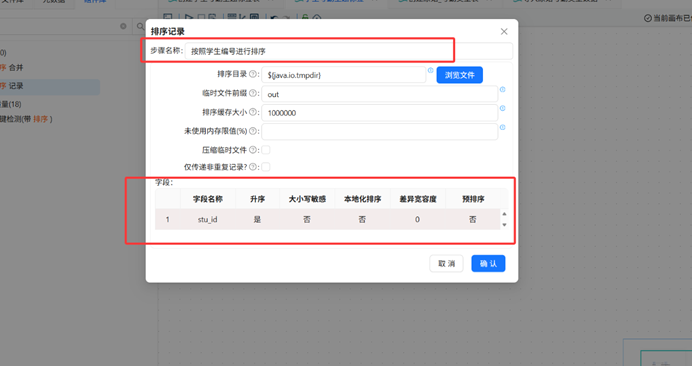This screenshot has width=692, height=366.
Task: Click blue variable icon after 临时文件前缀 field
Action: (x=502, y=89)
